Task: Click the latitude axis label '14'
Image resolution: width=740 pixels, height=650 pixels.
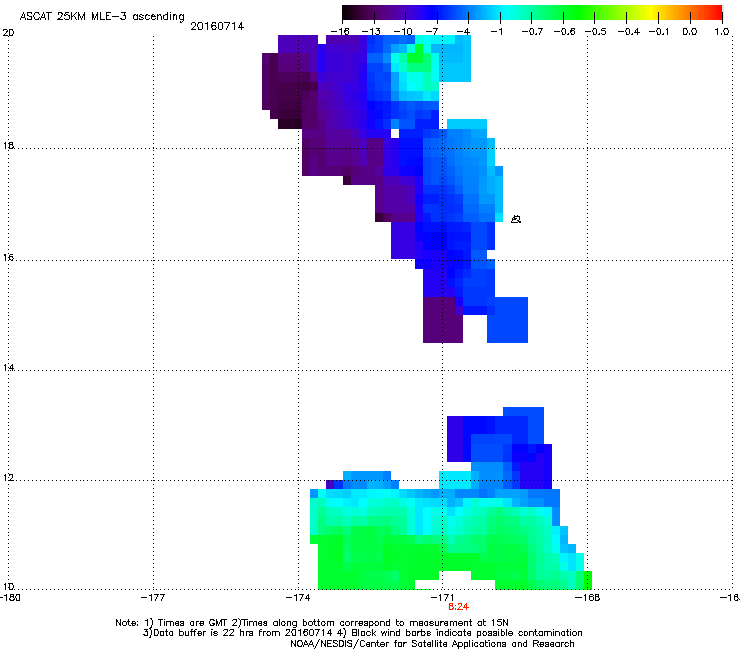Action: [8, 367]
